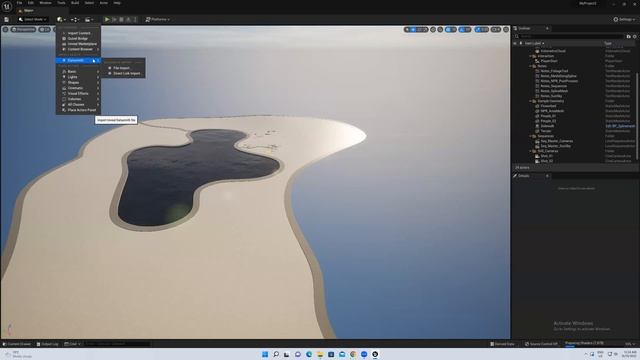
Task: Expand the All Classes submenu
Action: (78, 104)
